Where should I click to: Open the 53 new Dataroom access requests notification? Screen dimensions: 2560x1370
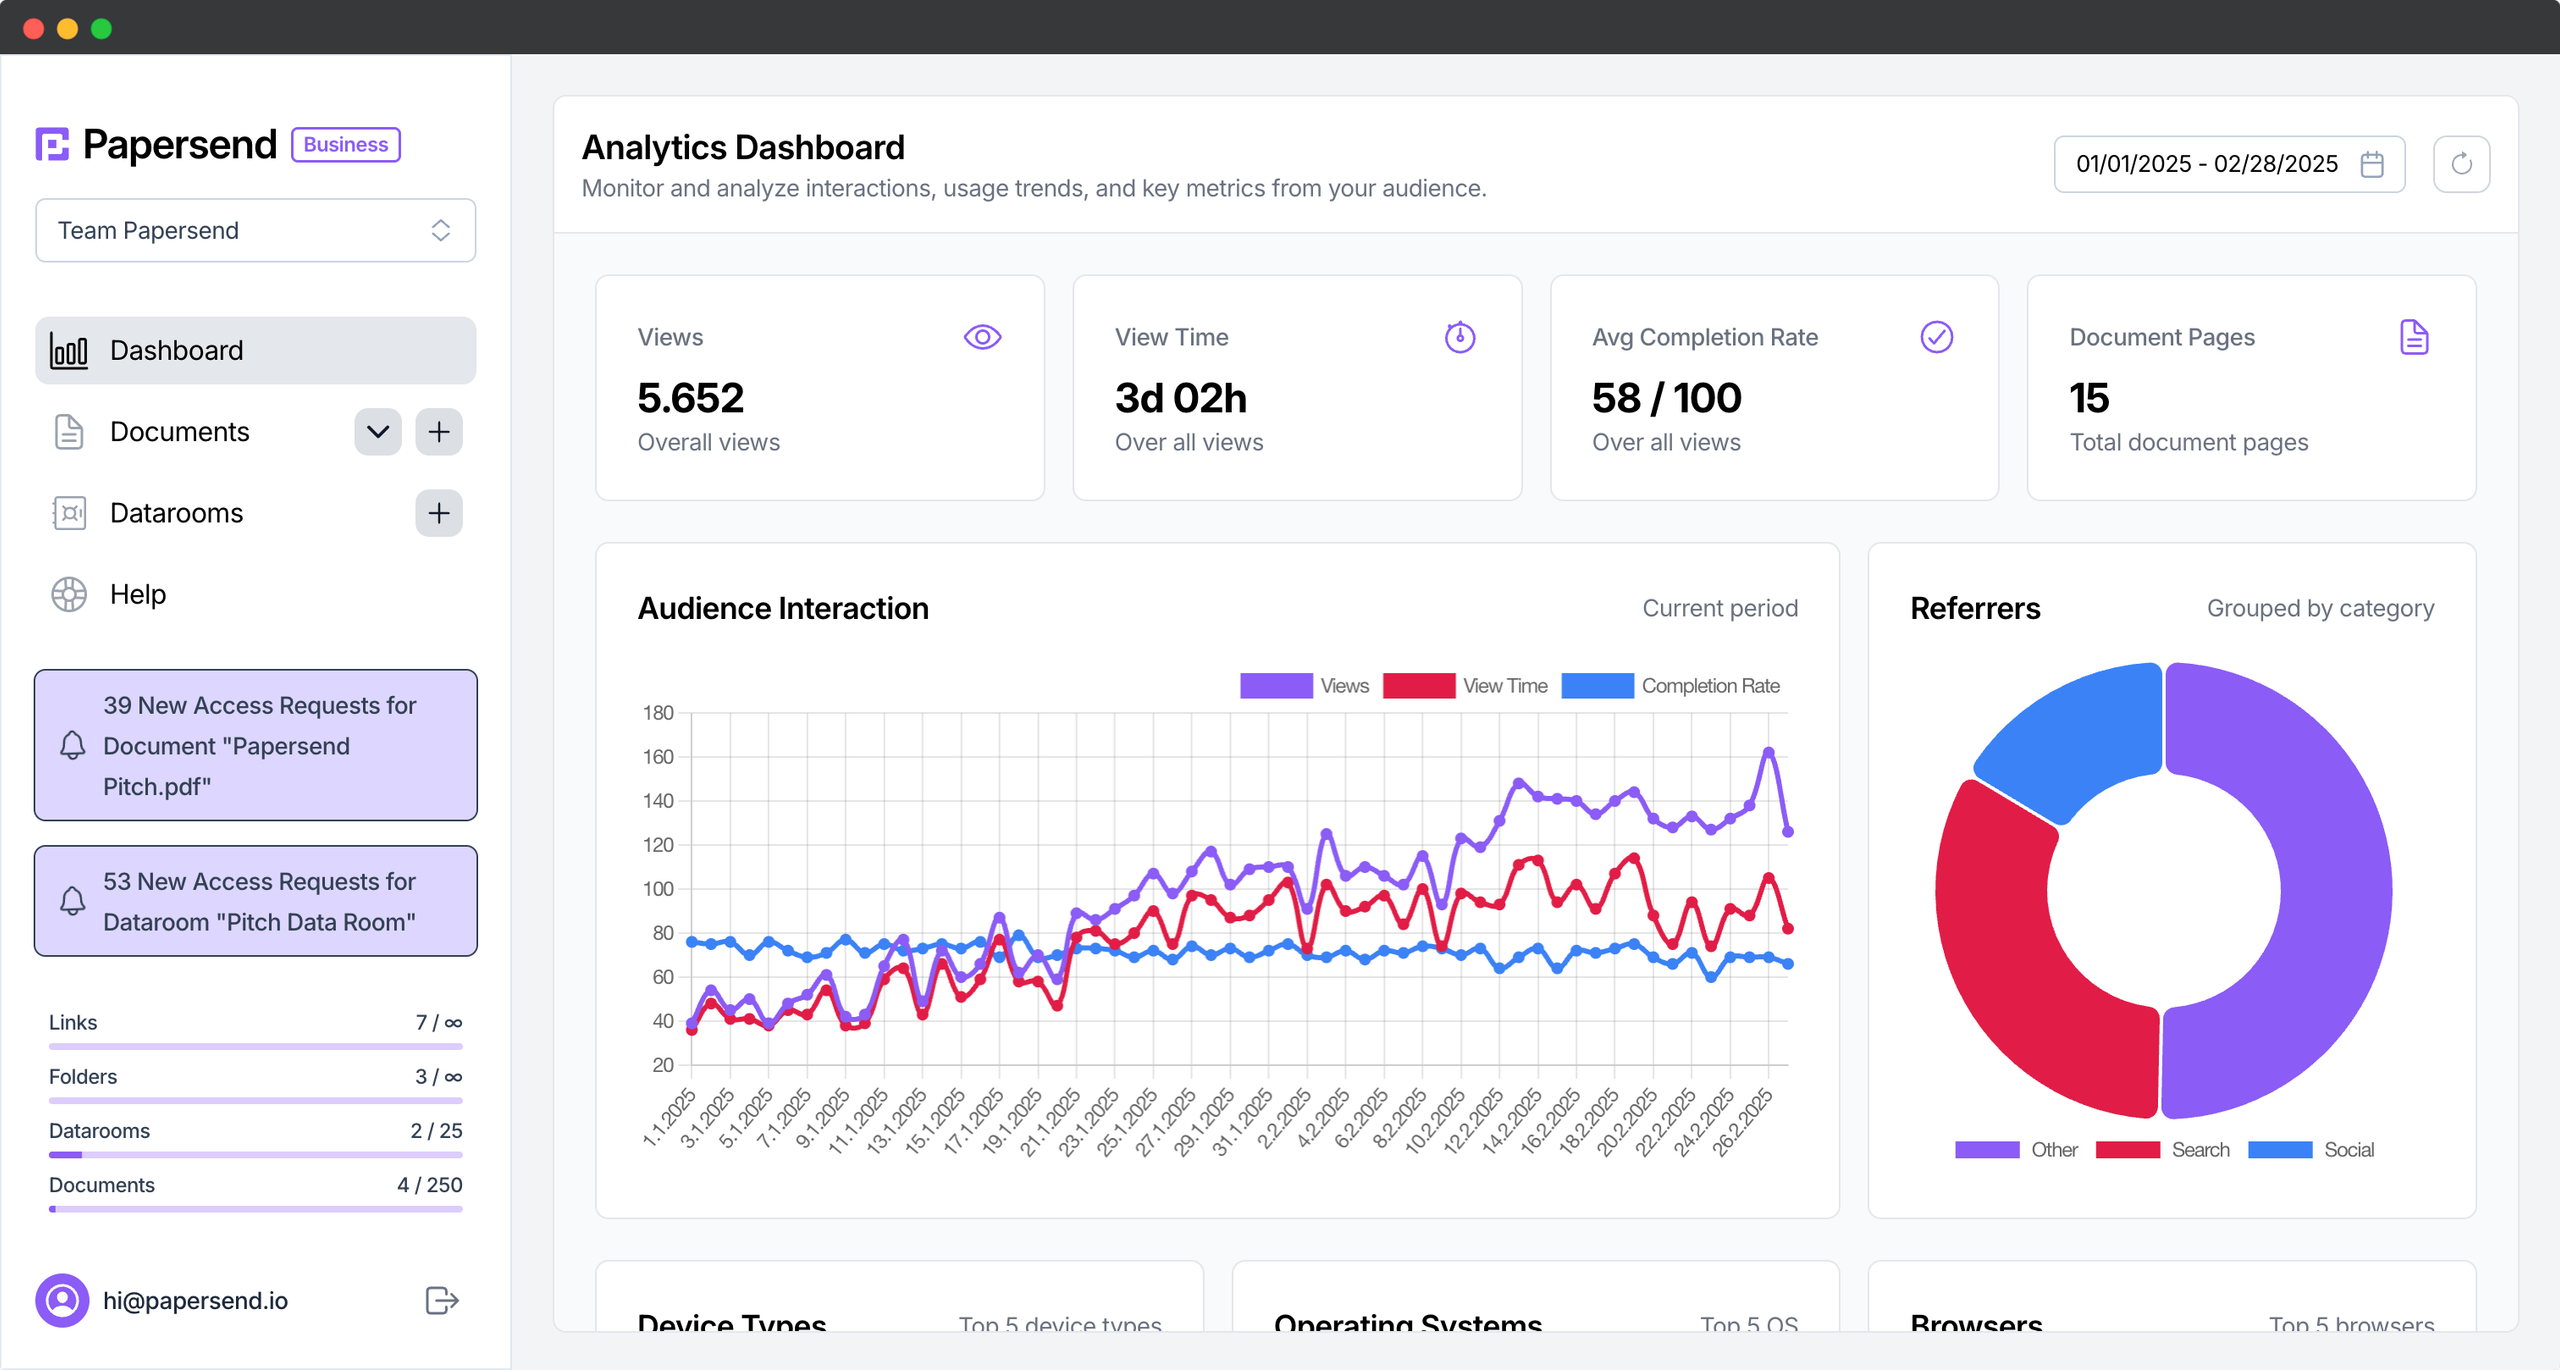[255, 901]
